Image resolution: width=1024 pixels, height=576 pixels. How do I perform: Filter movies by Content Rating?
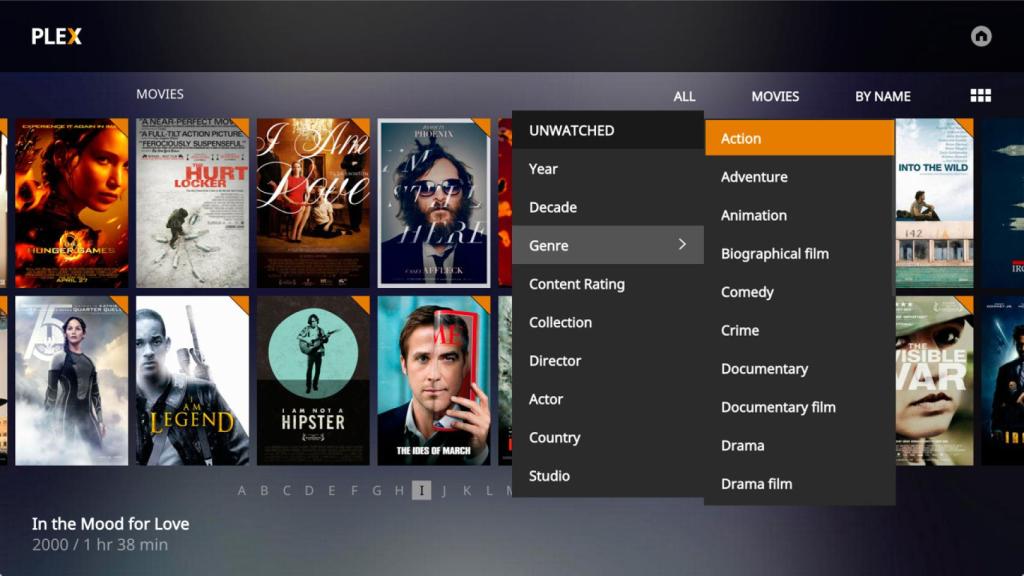pyautogui.click(x=577, y=284)
